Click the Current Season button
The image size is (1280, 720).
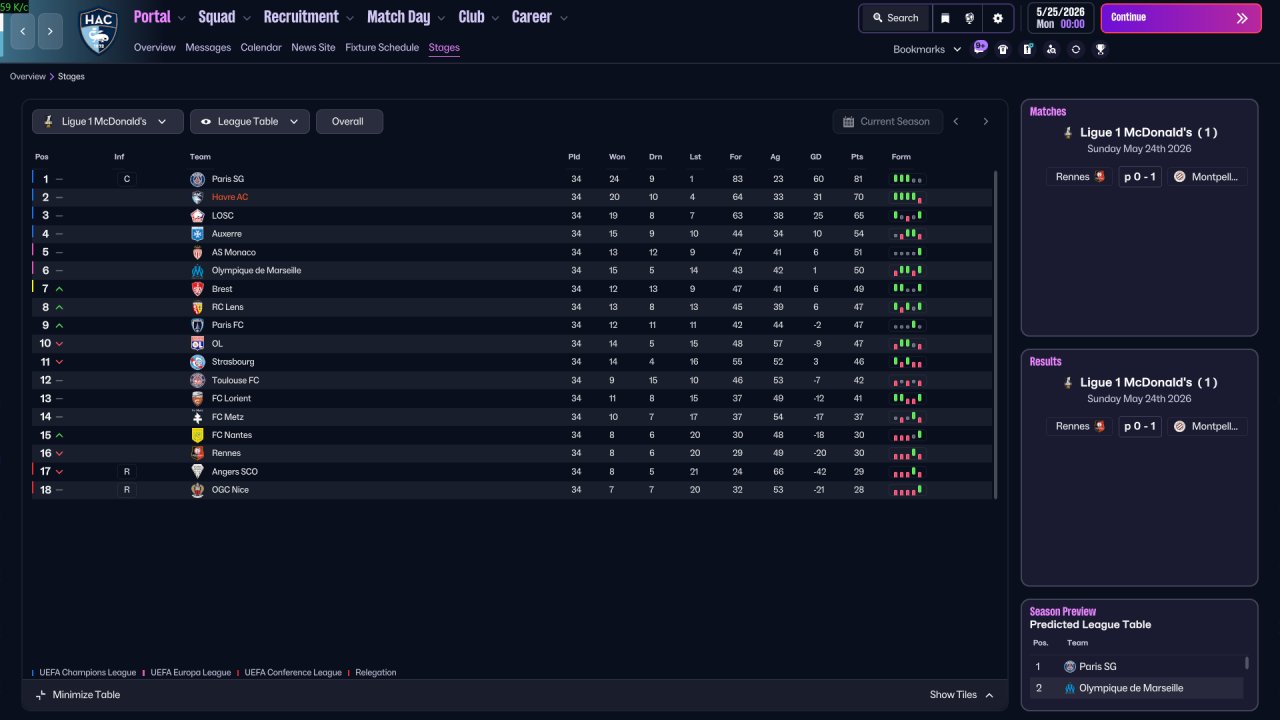point(888,121)
